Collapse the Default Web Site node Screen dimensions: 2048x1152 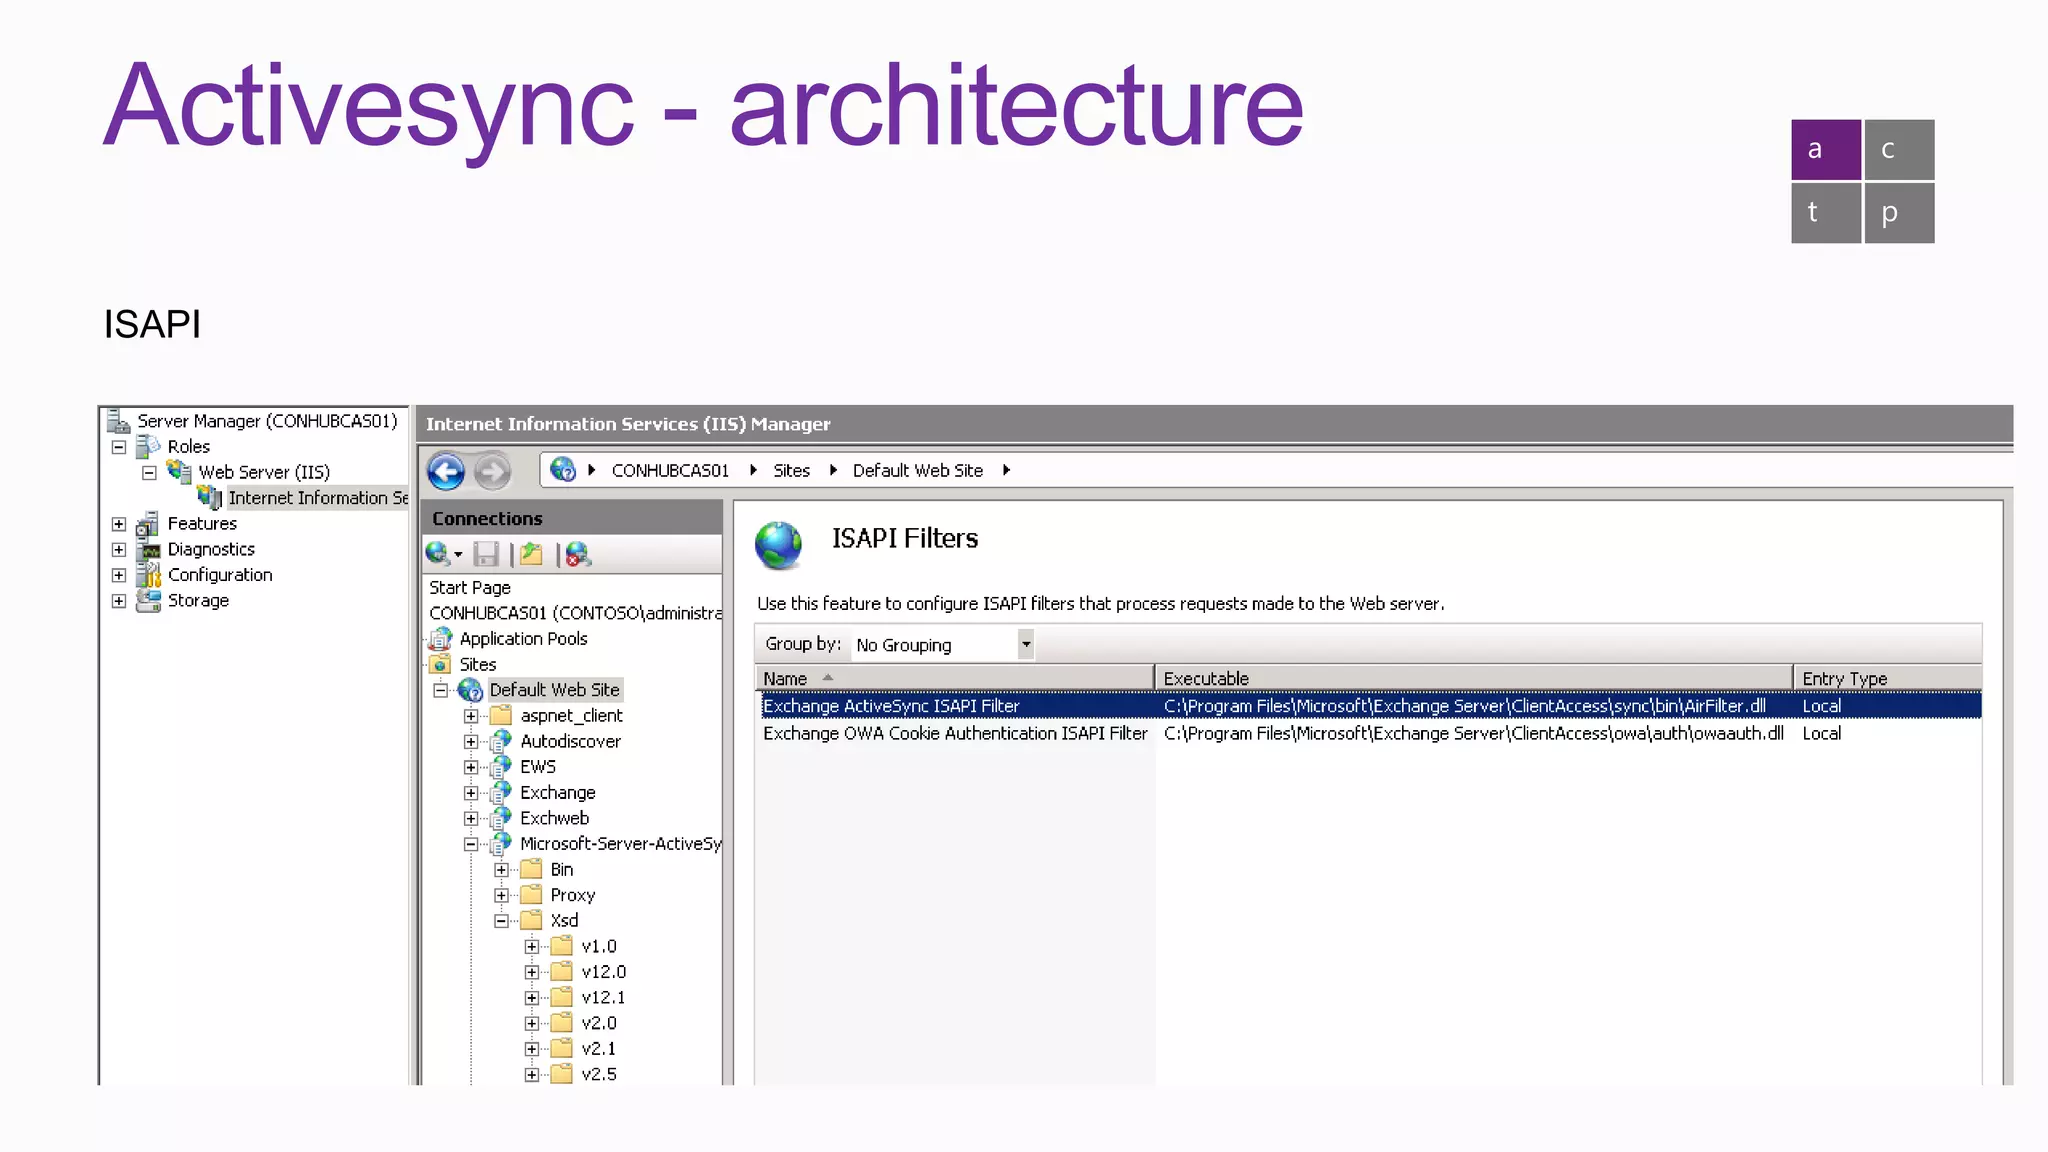click(440, 690)
